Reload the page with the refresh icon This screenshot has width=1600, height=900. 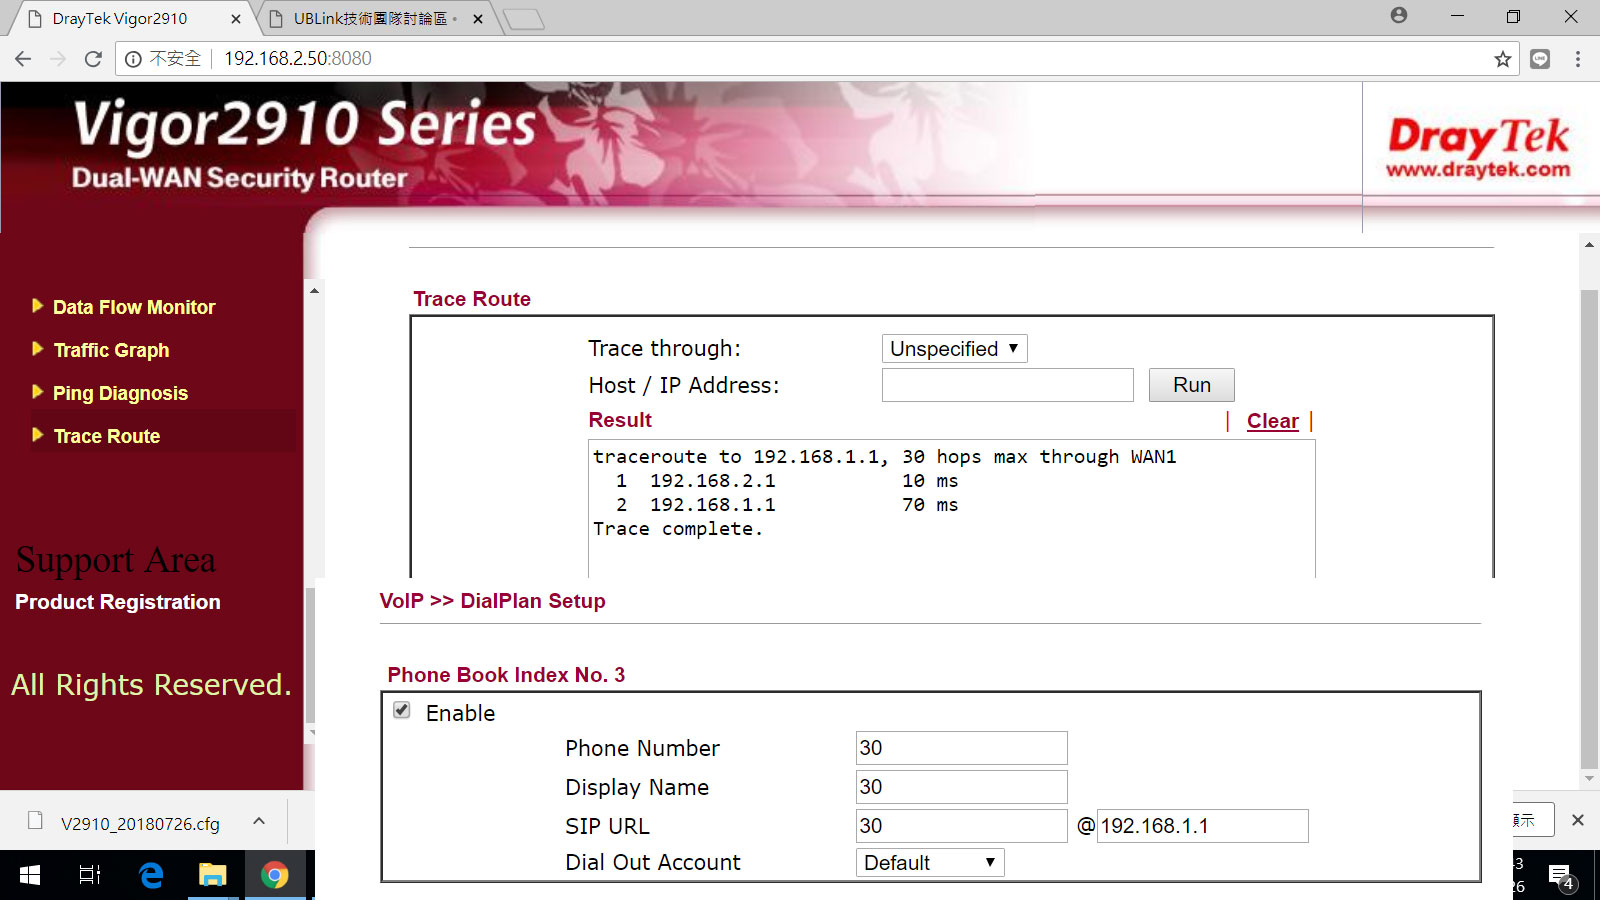(93, 59)
